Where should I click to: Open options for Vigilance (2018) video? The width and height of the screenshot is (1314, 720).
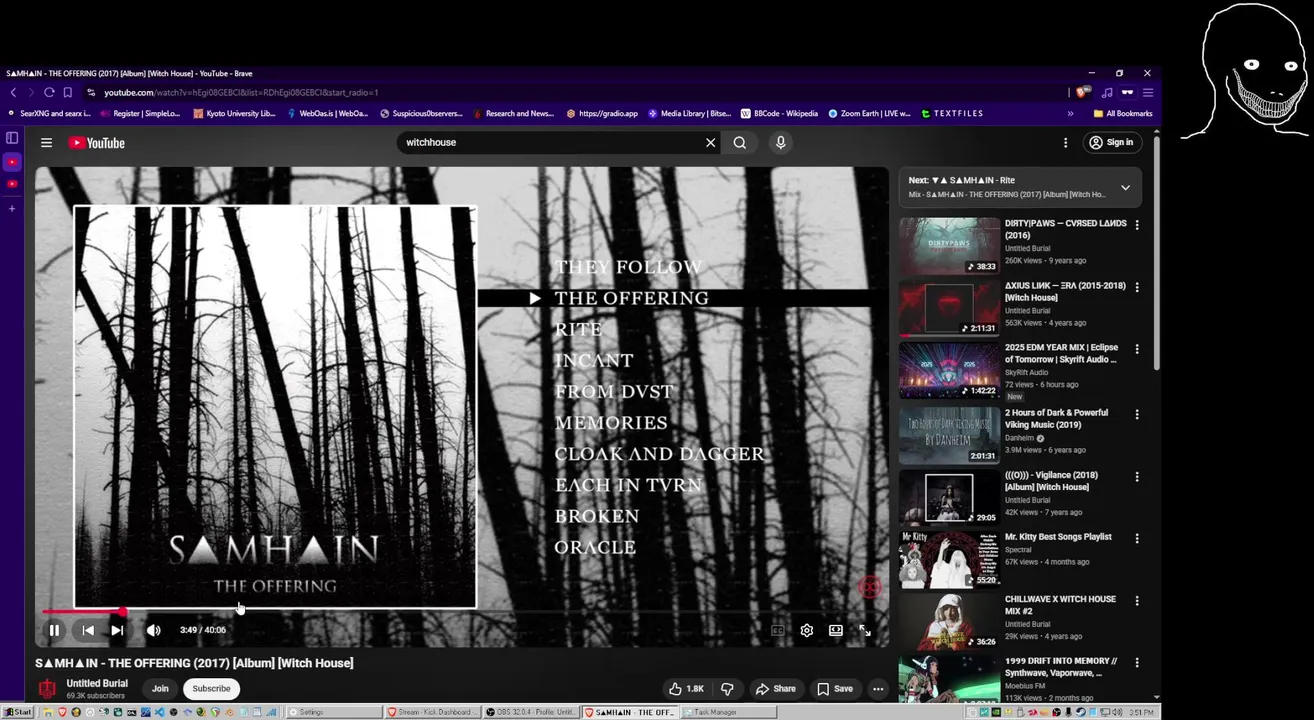click(x=1137, y=477)
